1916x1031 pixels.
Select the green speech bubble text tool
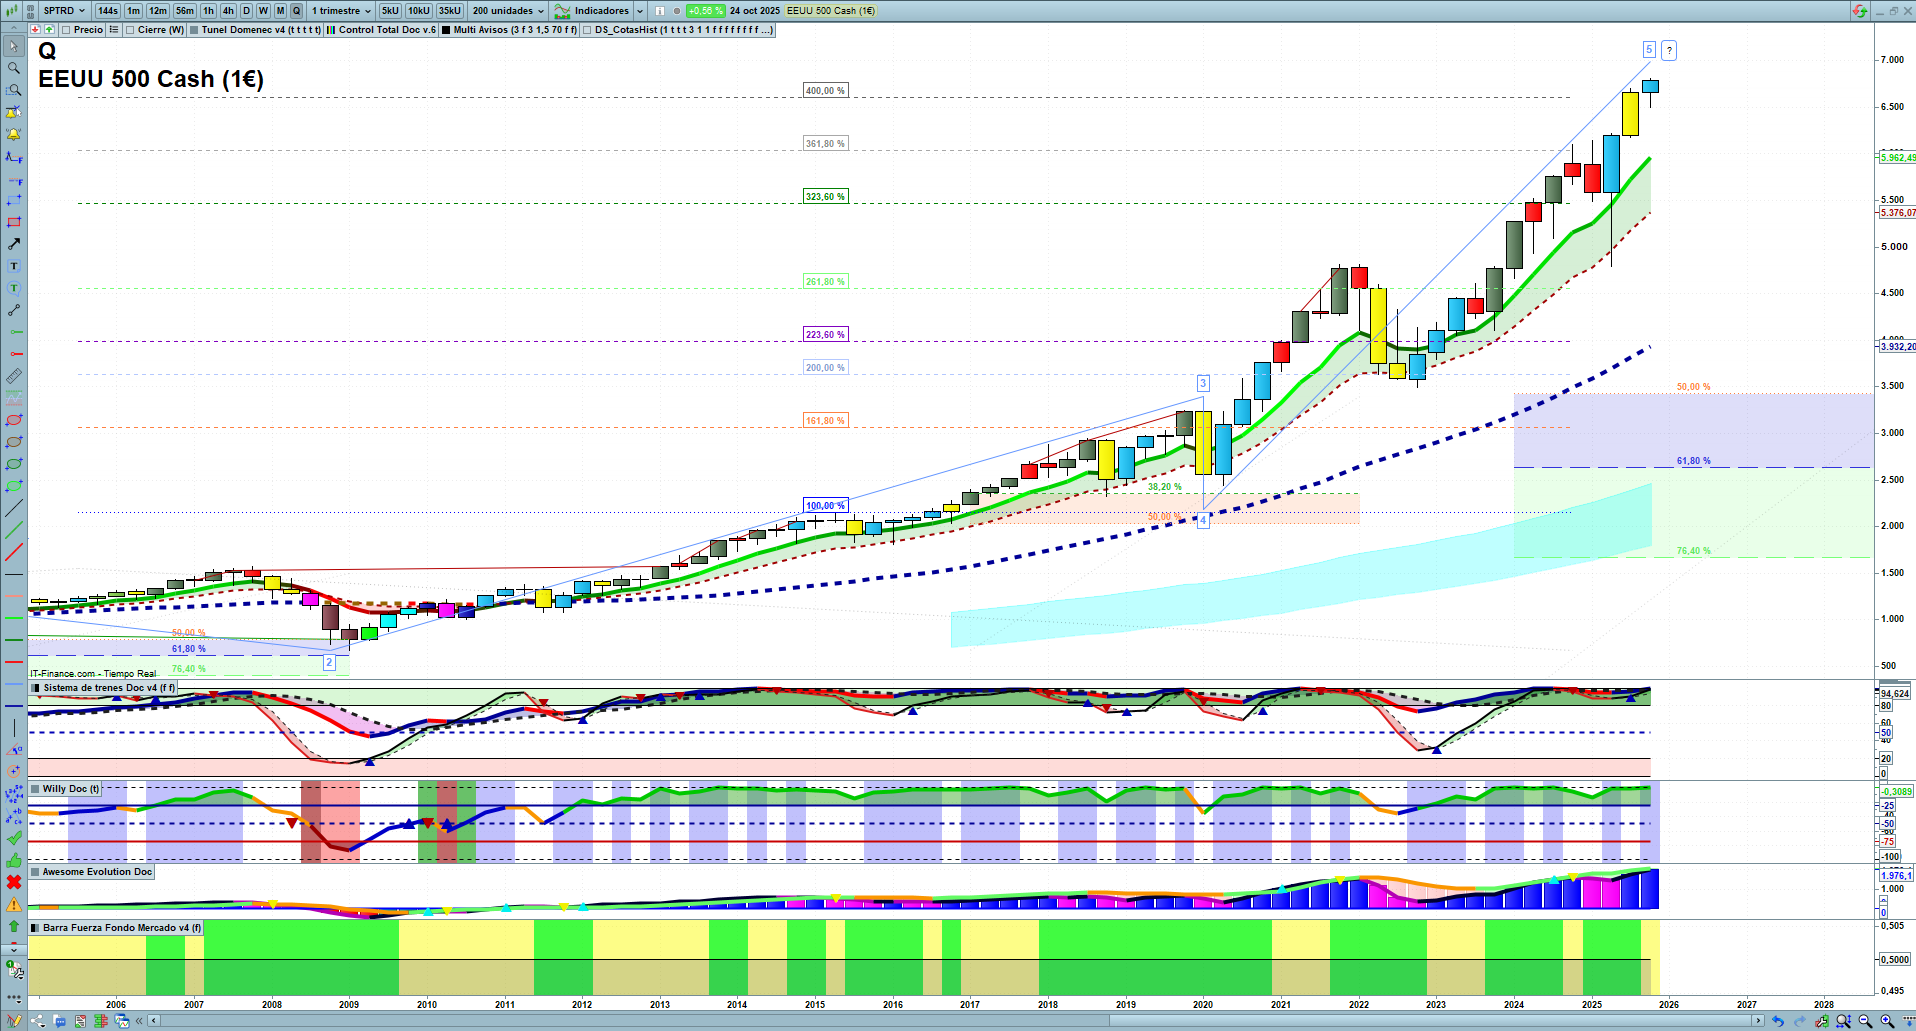14,288
